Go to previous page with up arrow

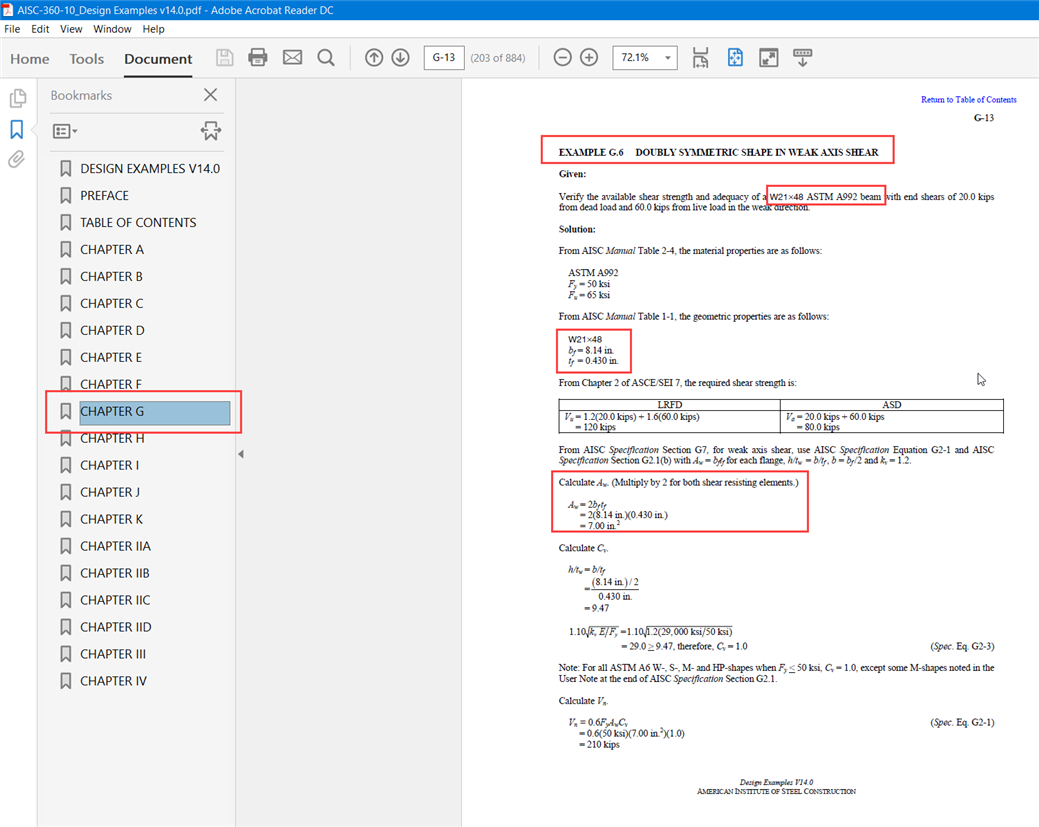[x=374, y=58]
